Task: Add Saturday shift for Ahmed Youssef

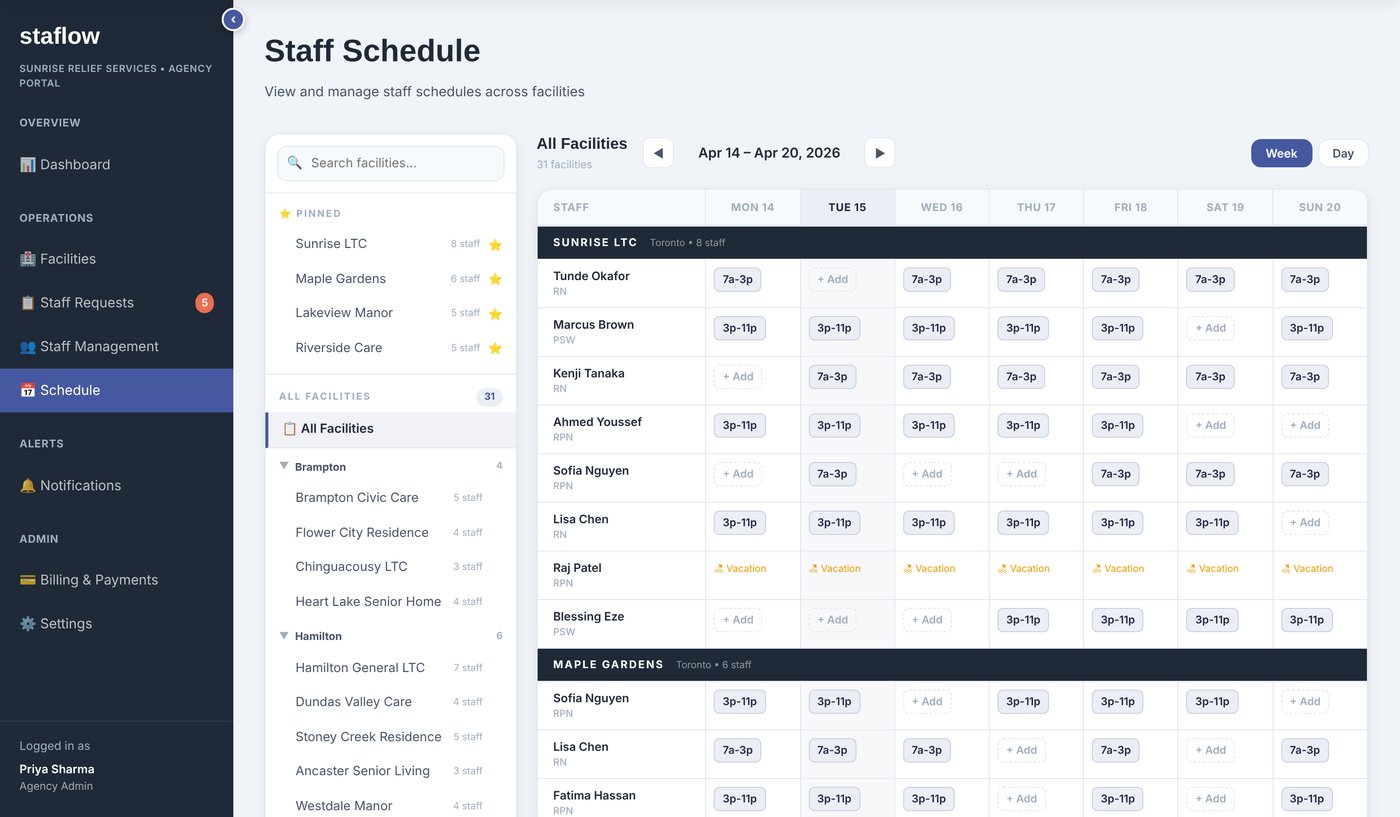Action: coord(1210,426)
